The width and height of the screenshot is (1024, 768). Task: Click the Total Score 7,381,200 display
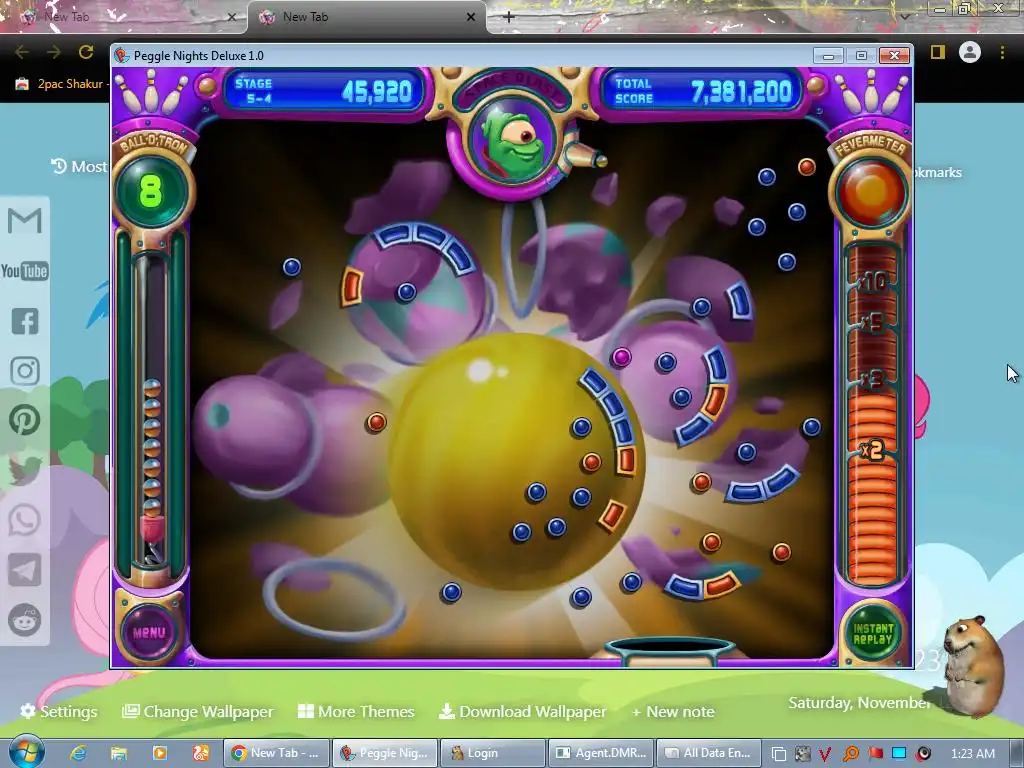[x=702, y=91]
